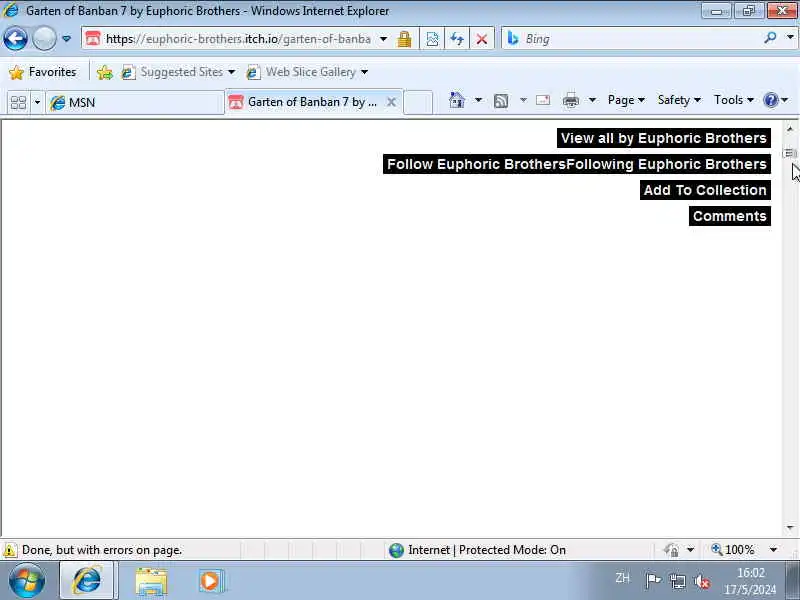This screenshot has height=600, width=800.
Task: Open Suggested Sites dropdown
Action: [x=178, y=72]
